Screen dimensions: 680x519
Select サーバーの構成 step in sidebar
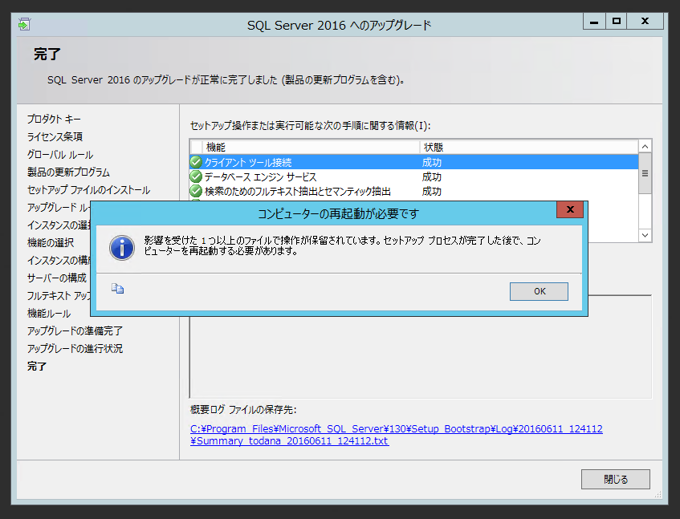56,278
